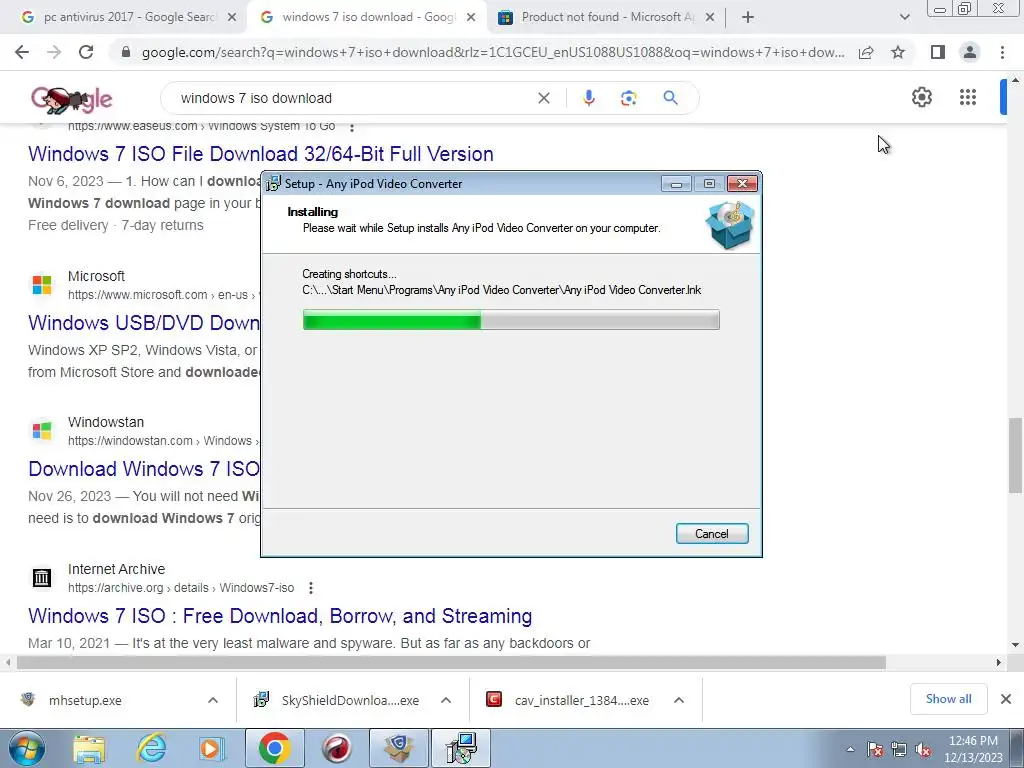Close the Product not found tab
1024x768 pixels.
(x=710, y=18)
